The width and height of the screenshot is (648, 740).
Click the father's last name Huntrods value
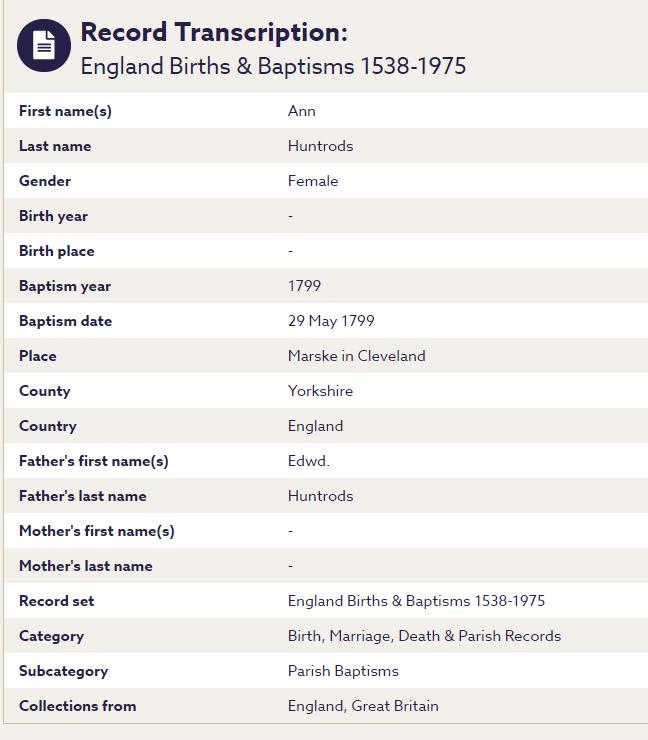(320, 496)
